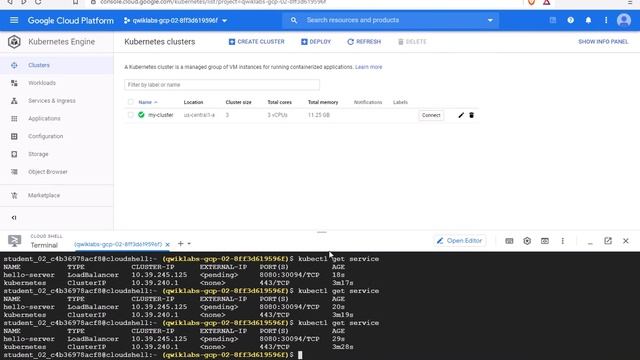This screenshot has height=360, width=640.
Task: Click the Total cores column header
Action: pos(280,102)
